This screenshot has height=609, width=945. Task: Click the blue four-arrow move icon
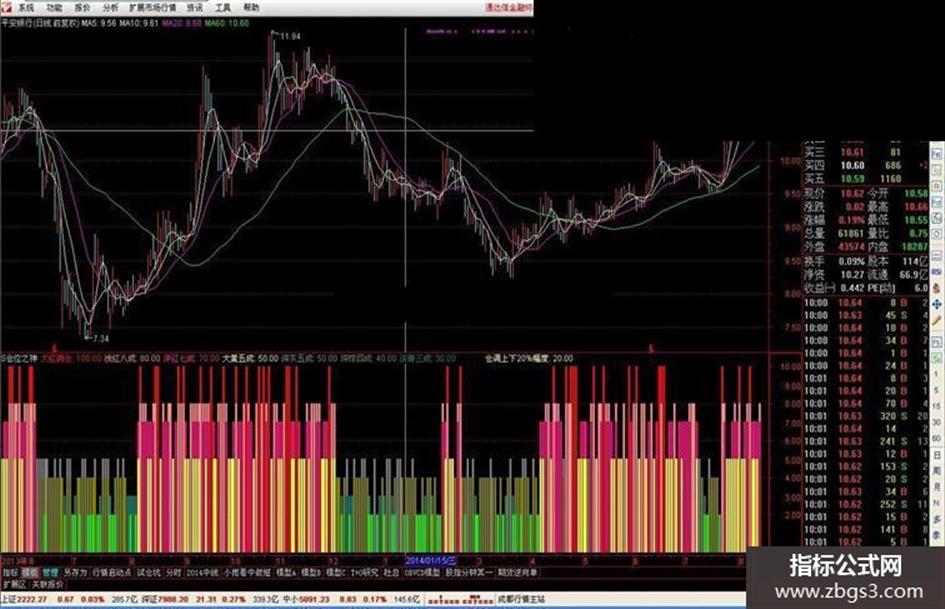[x=937, y=304]
